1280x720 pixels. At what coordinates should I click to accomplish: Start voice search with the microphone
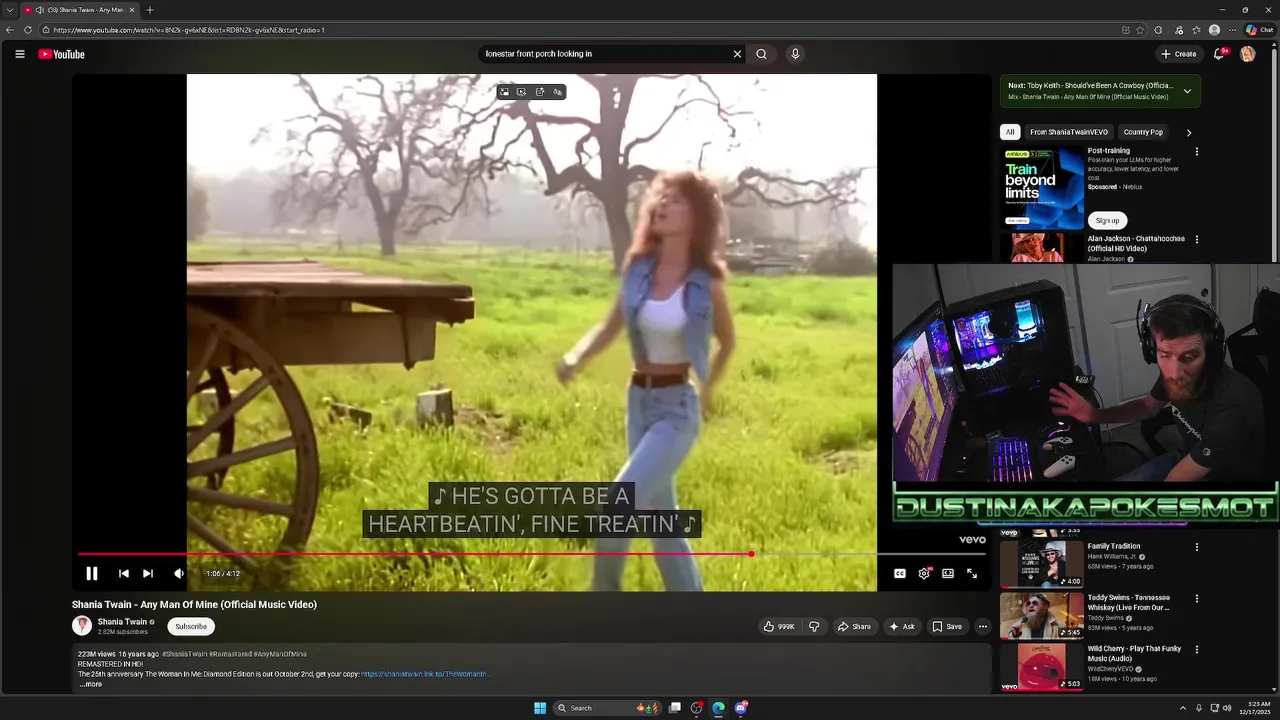(795, 54)
